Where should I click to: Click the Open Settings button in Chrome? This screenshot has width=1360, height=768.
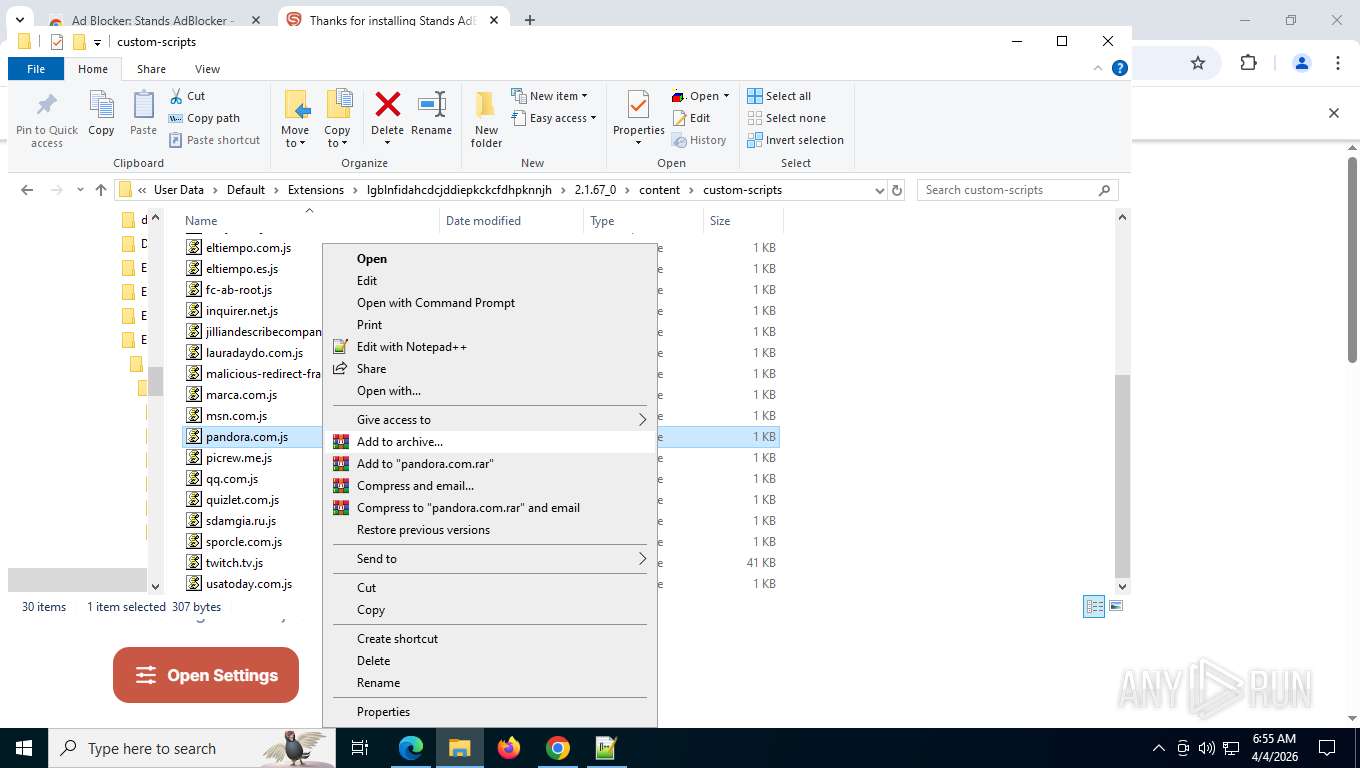click(x=206, y=675)
